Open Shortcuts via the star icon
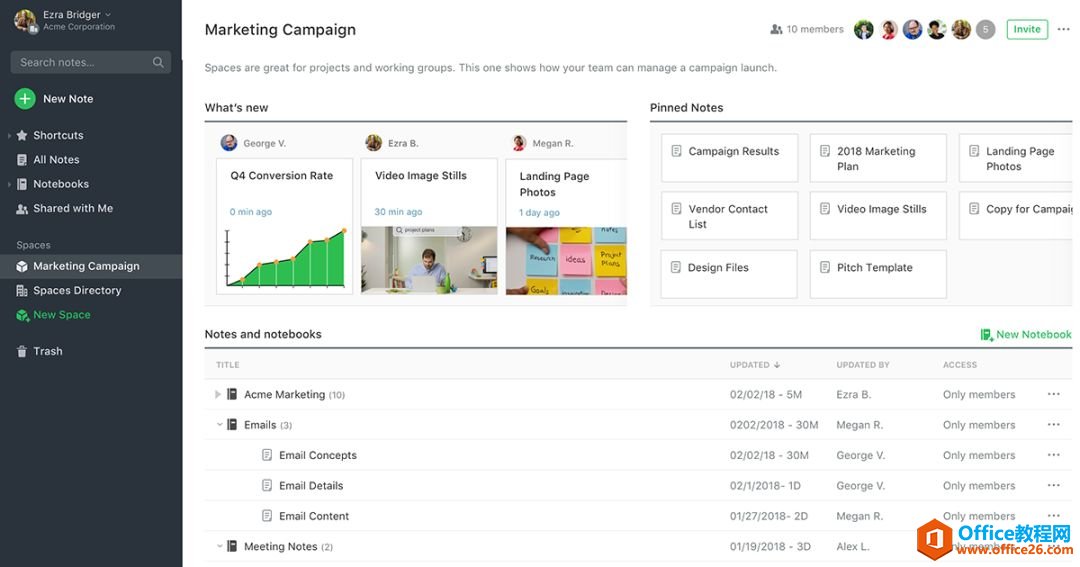This screenshot has height=567, width=1080. [22, 136]
